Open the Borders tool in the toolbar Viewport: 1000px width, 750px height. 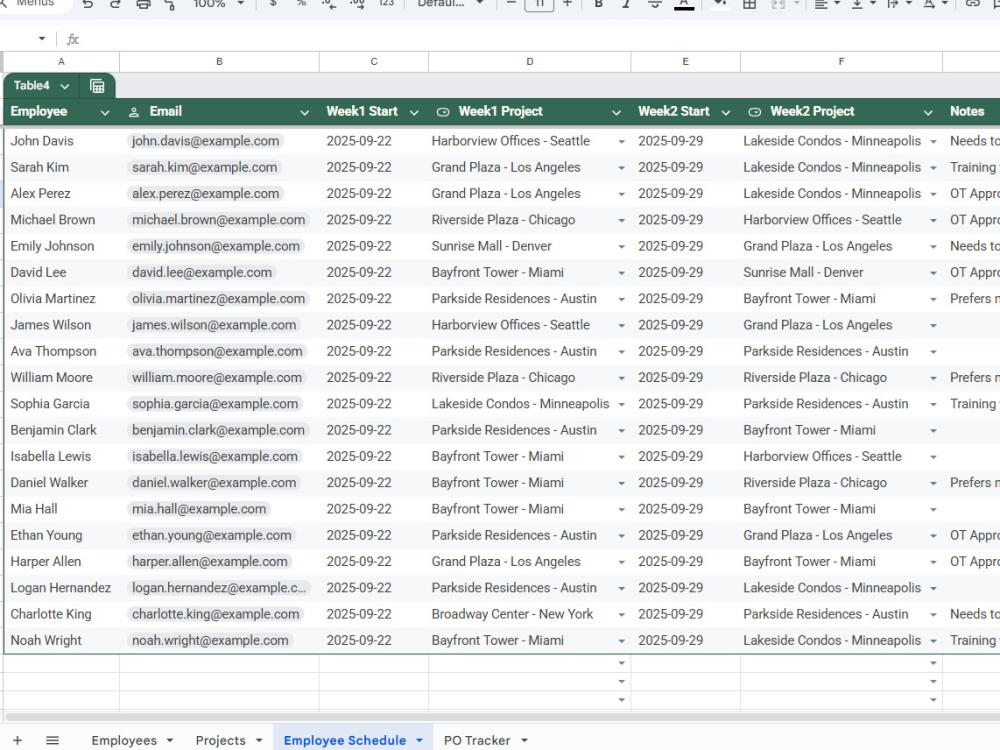pyautogui.click(x=749, y=4)
